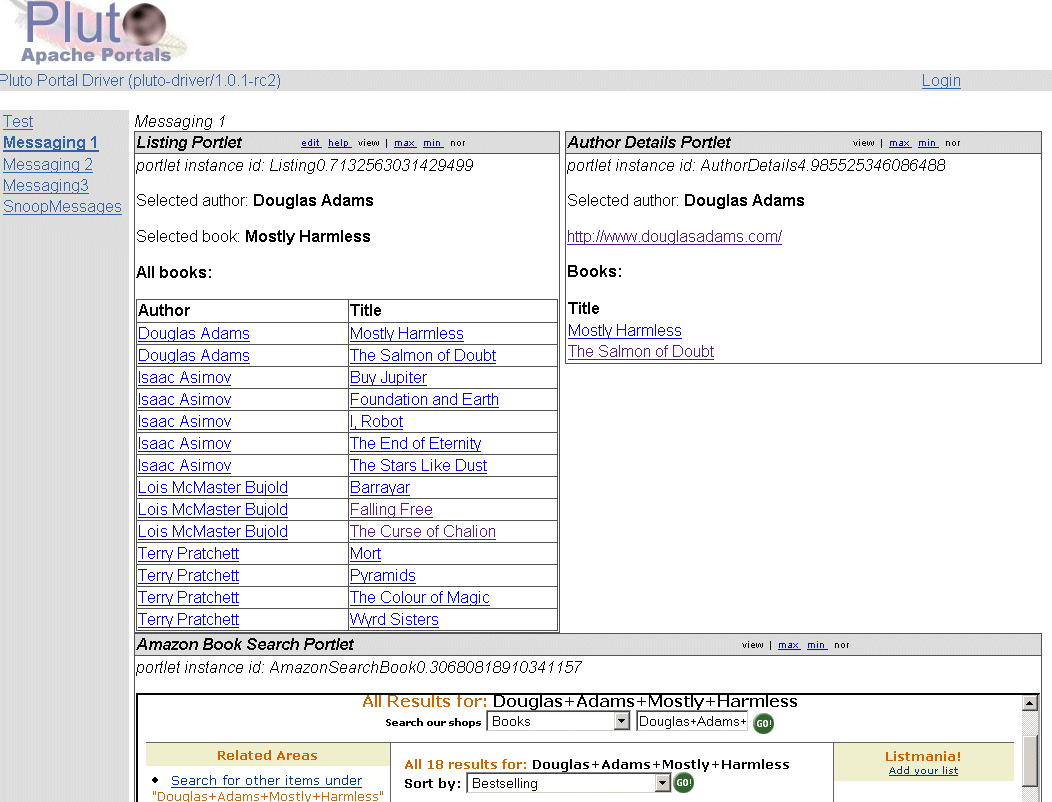Select The Salmon of Doubt in Author Details
This screenshot has height=802, width=1052.
641,351
